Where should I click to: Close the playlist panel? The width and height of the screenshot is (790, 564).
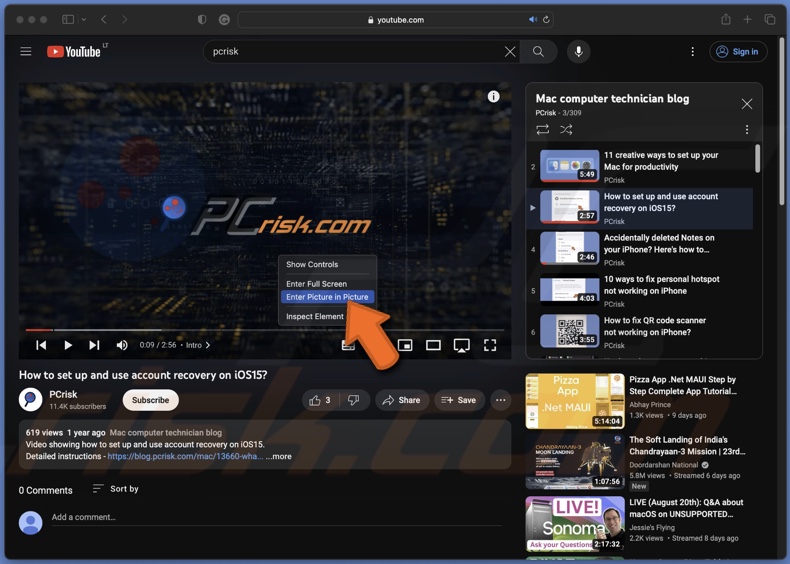pyautogui.click(x=747, y=104)
